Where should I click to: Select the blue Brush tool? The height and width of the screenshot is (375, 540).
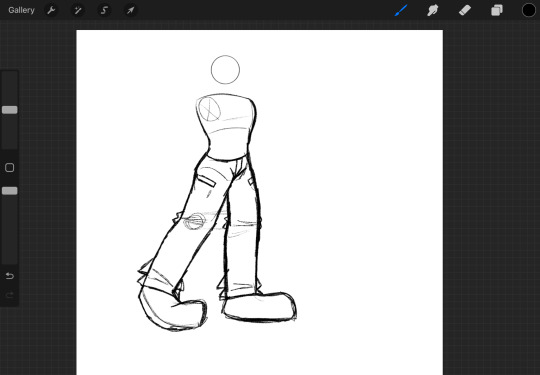[401, 10]
